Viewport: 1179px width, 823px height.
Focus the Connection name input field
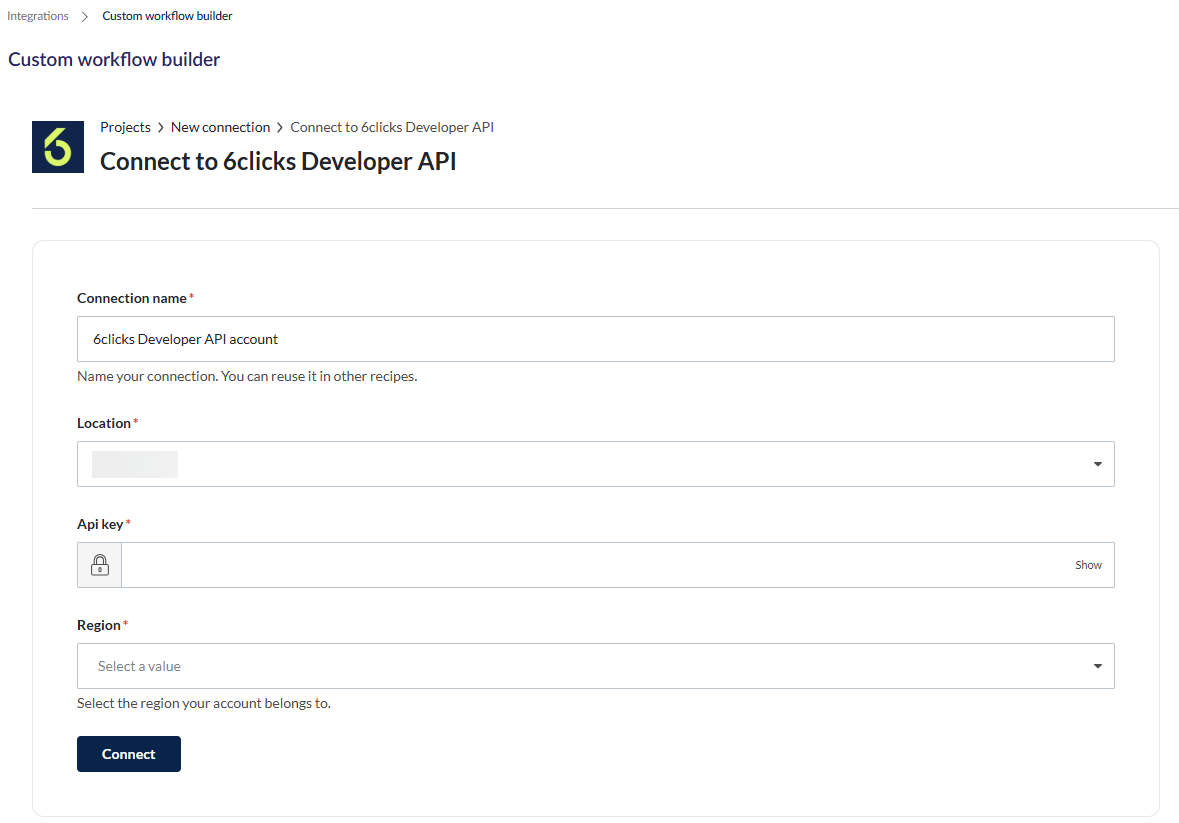click(x=596, y=339)
